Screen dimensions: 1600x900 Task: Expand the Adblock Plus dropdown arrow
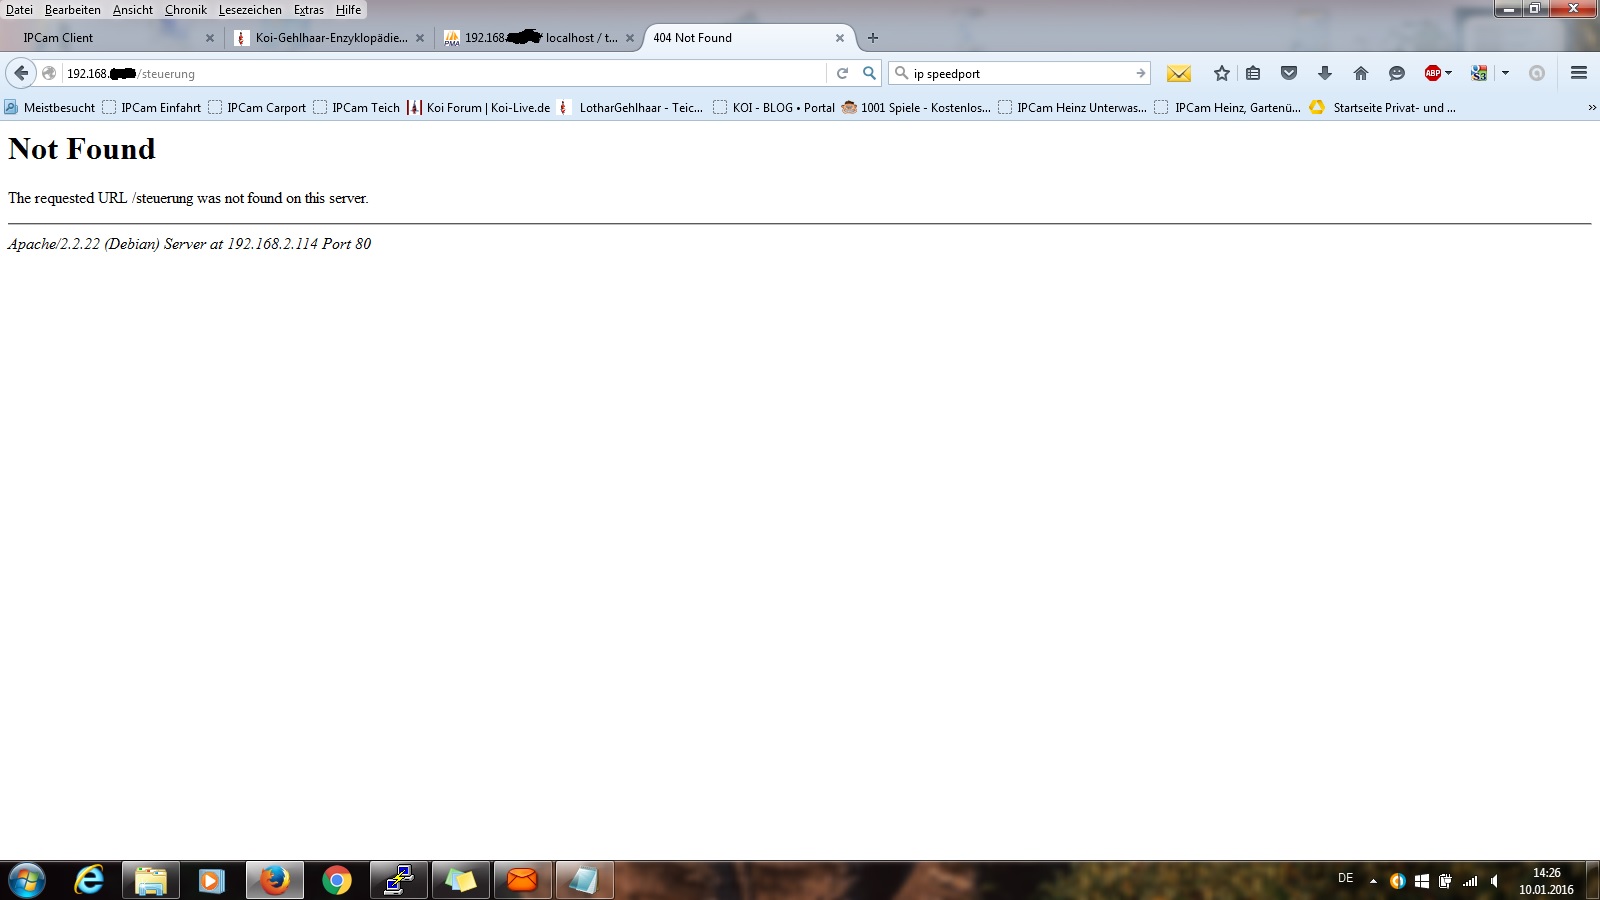point(1448,73)
